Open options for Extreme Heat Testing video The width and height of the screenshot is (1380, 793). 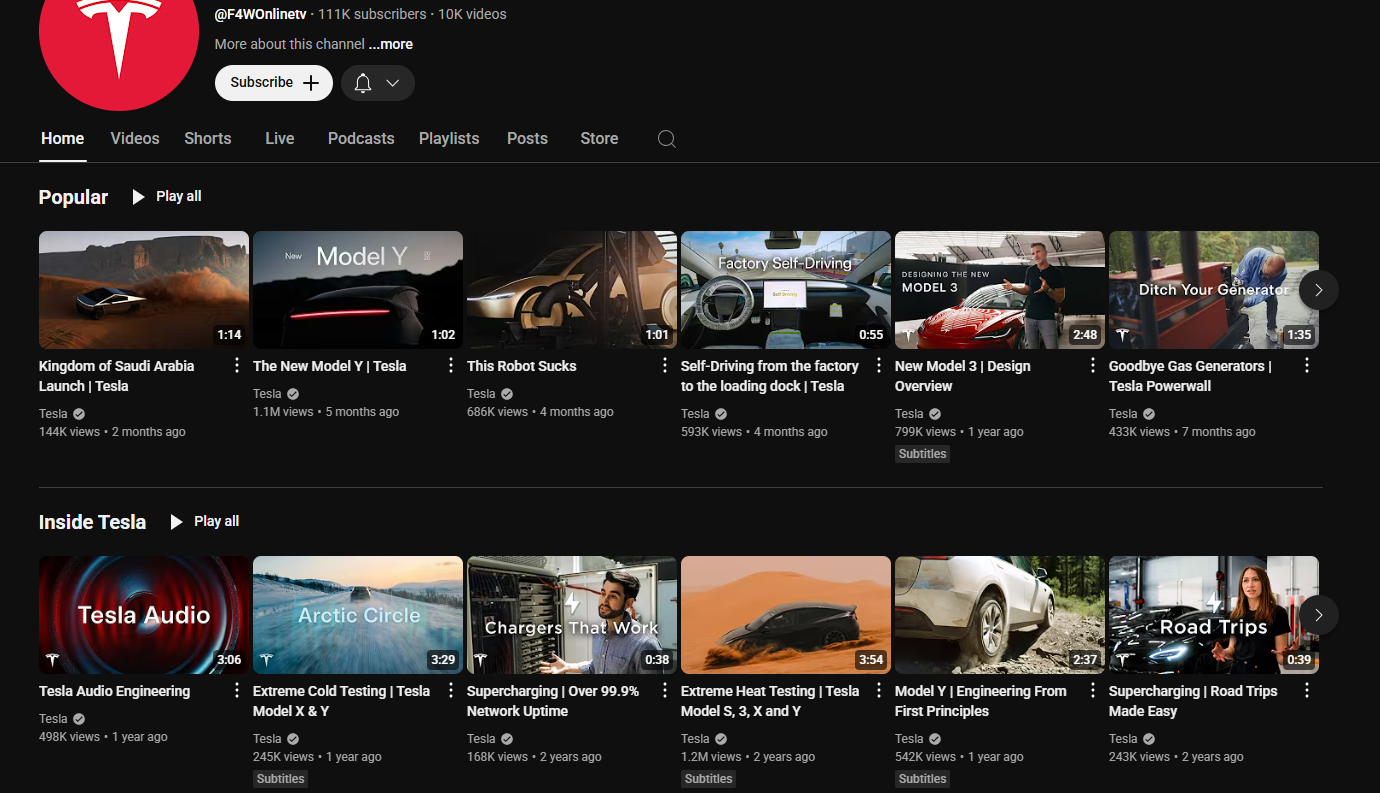[x=879, y=691]
